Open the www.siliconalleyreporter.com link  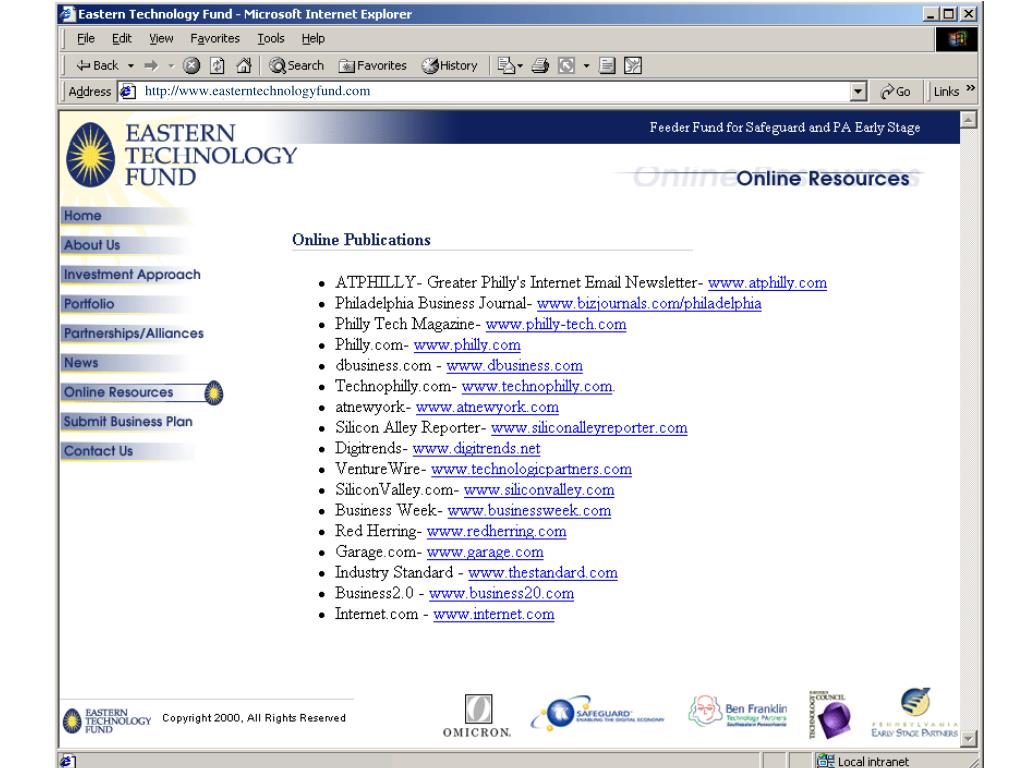[589, 428]
